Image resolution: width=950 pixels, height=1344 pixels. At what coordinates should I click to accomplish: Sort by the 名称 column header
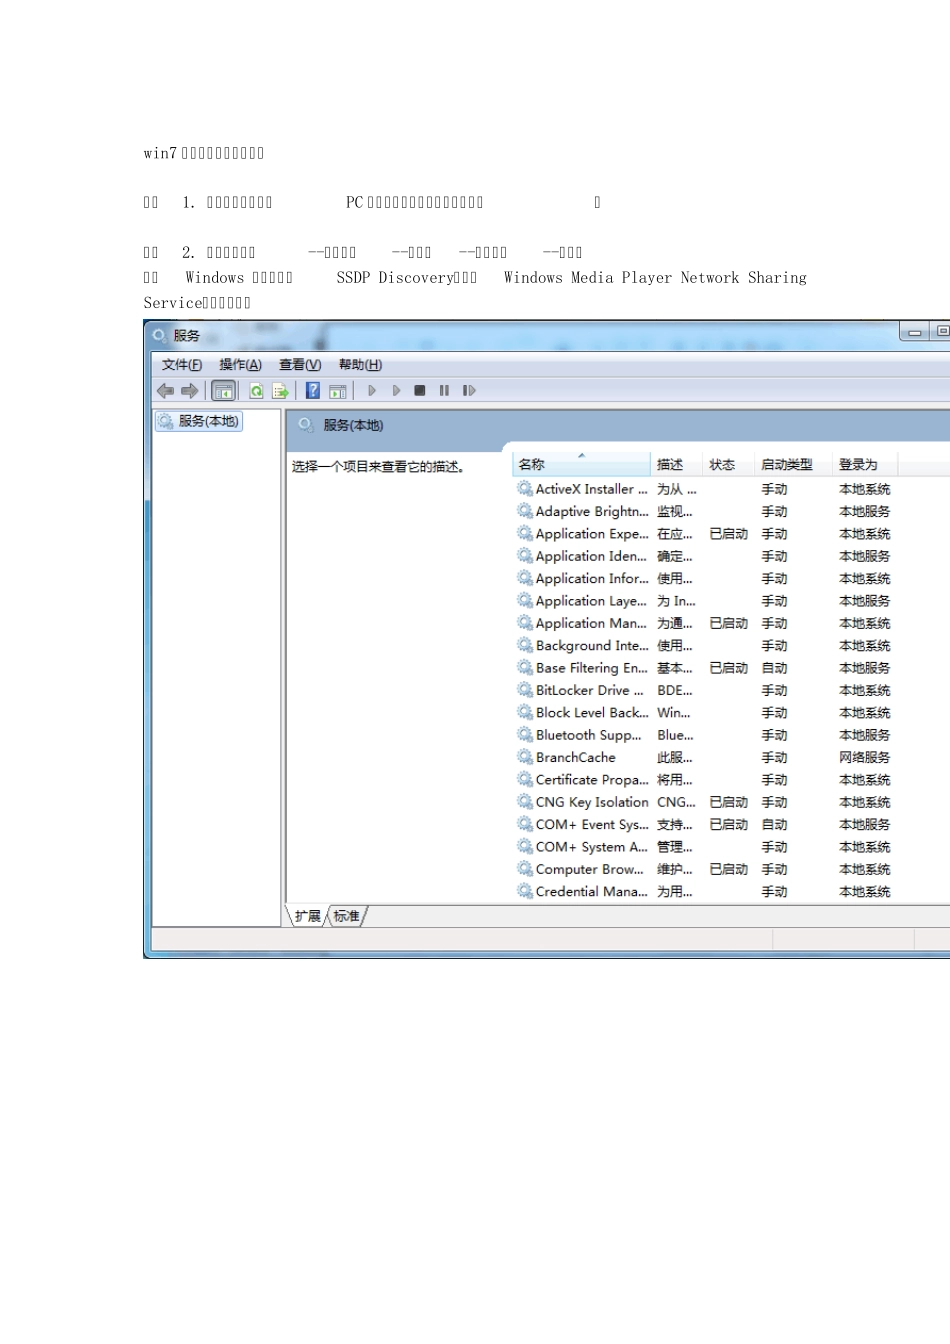click(581, 465)
